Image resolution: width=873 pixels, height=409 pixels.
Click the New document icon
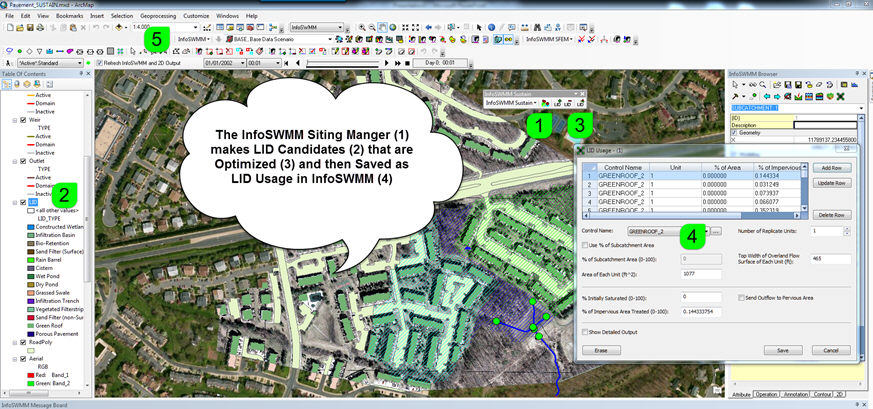click(x=10, y=27)
